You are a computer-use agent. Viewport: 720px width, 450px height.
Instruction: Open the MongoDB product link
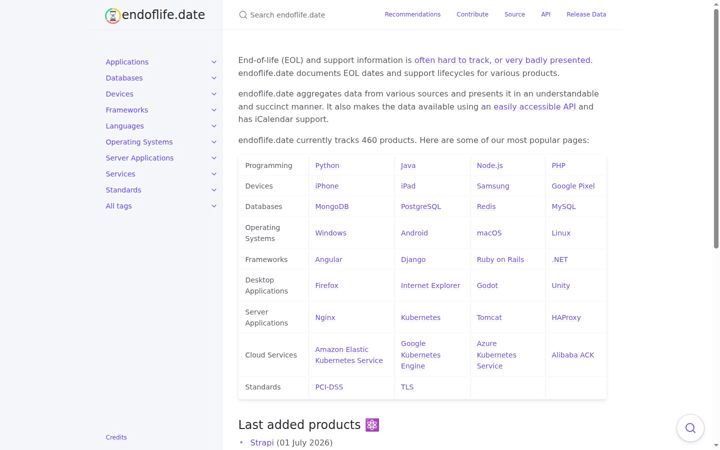pyautogui.click(x=332, y=207)
